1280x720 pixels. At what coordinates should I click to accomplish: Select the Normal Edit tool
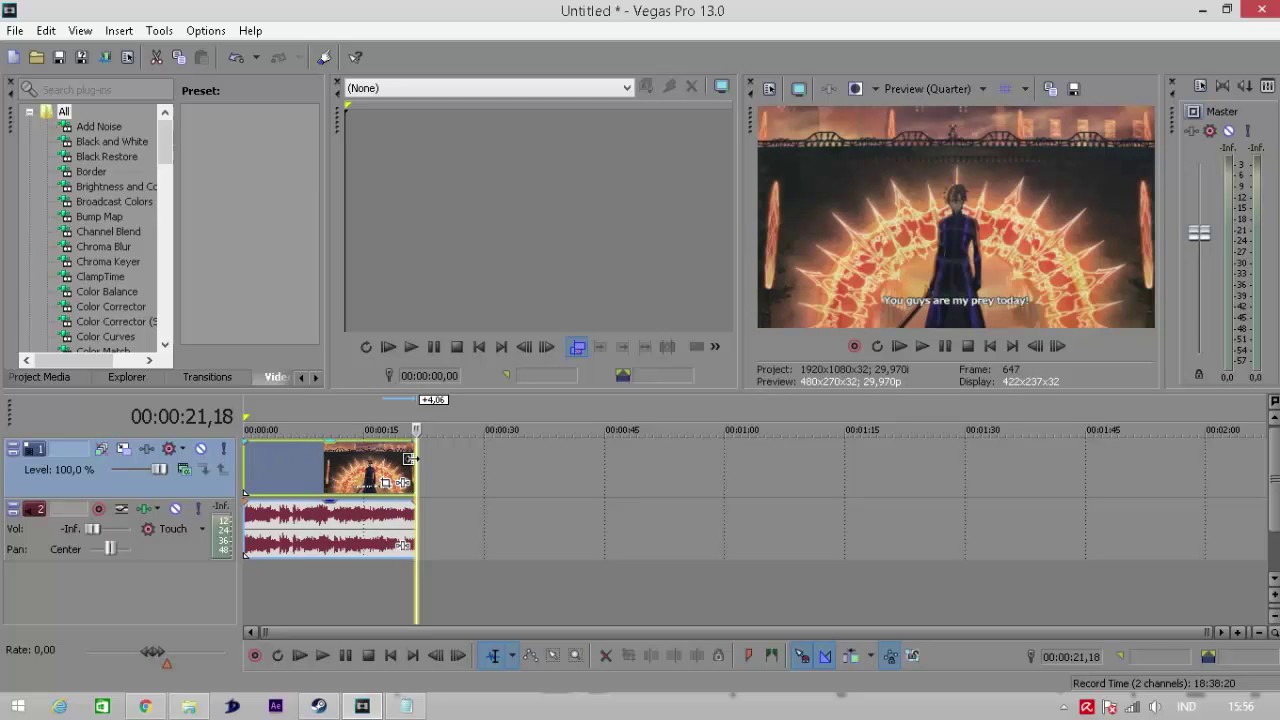click(x=493, y=656)
